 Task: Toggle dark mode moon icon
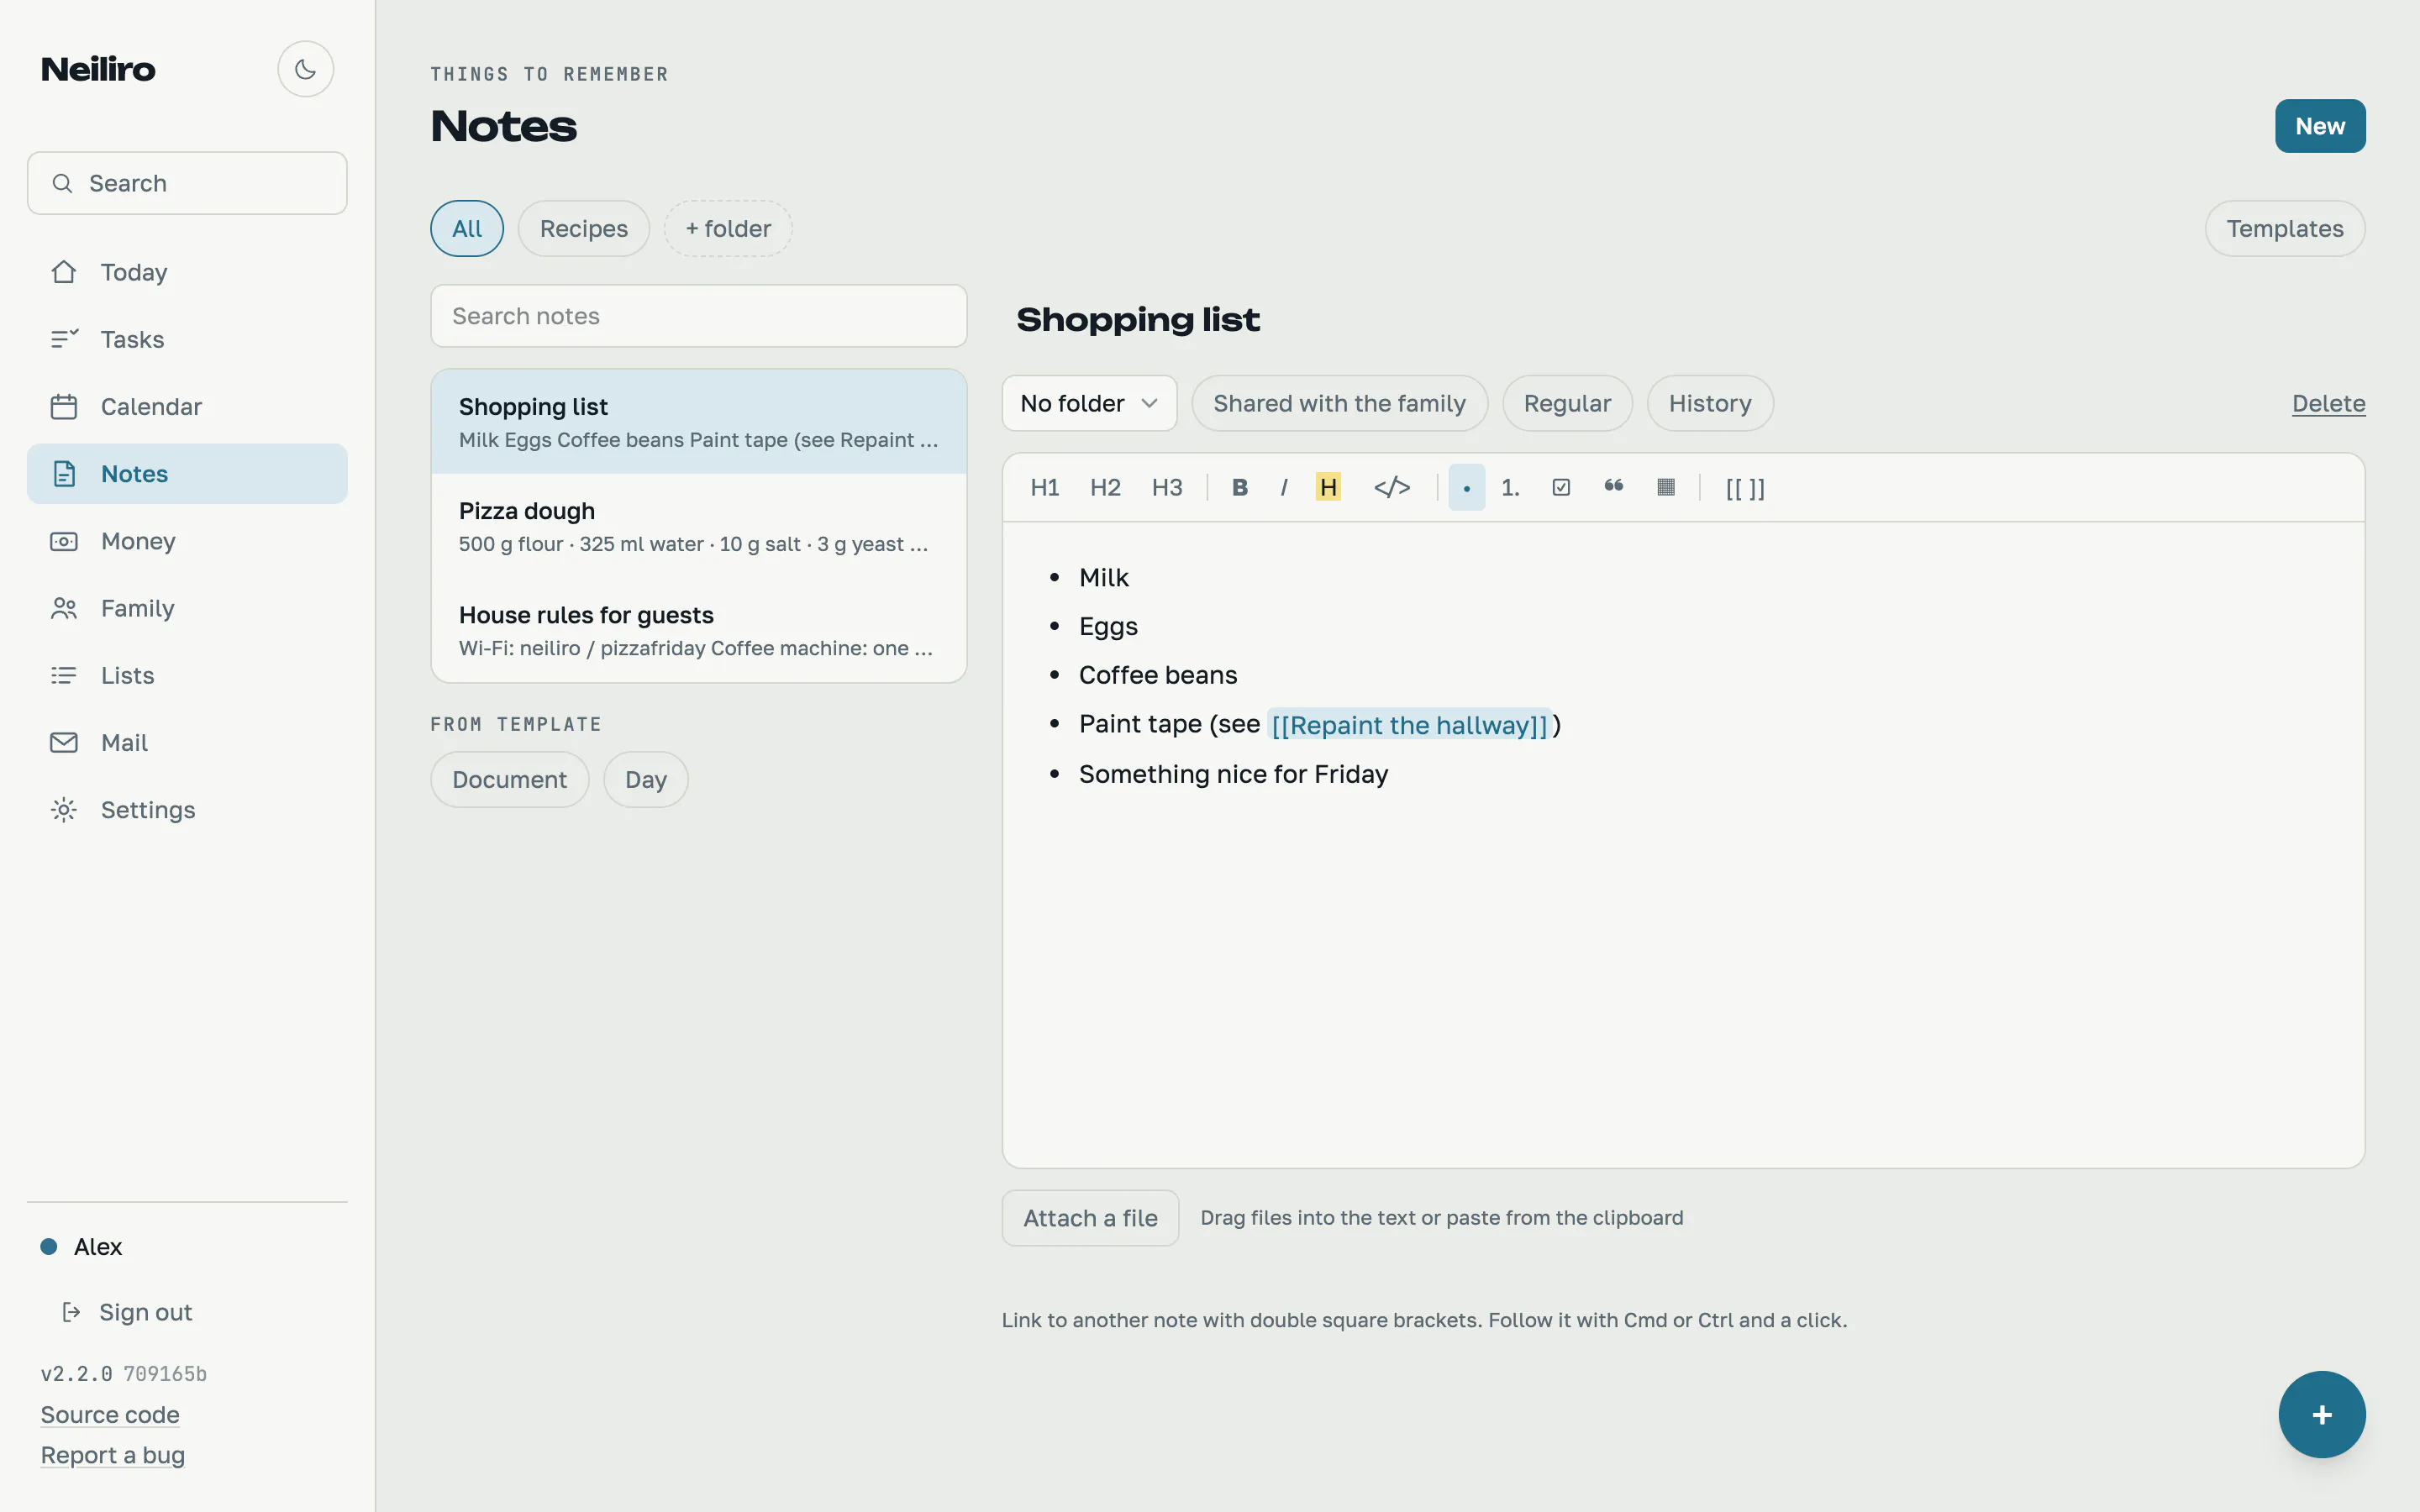click(x=305, y=69)
